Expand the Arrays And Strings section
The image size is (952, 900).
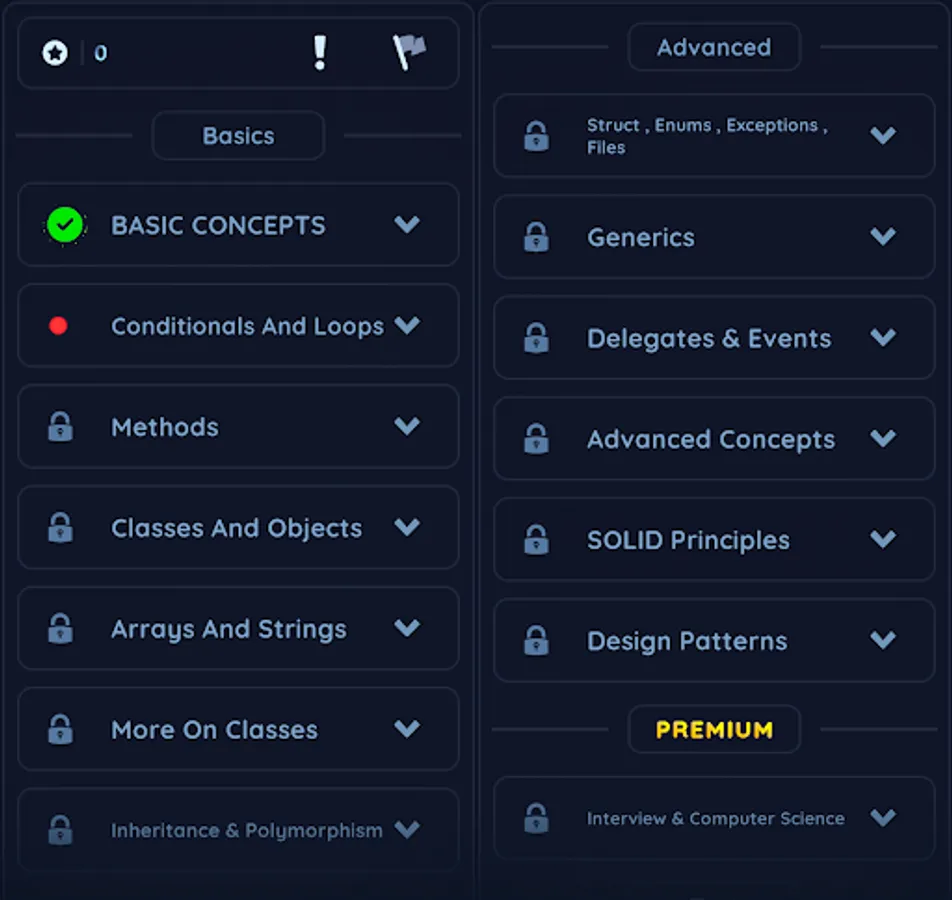tap(407, 629)
